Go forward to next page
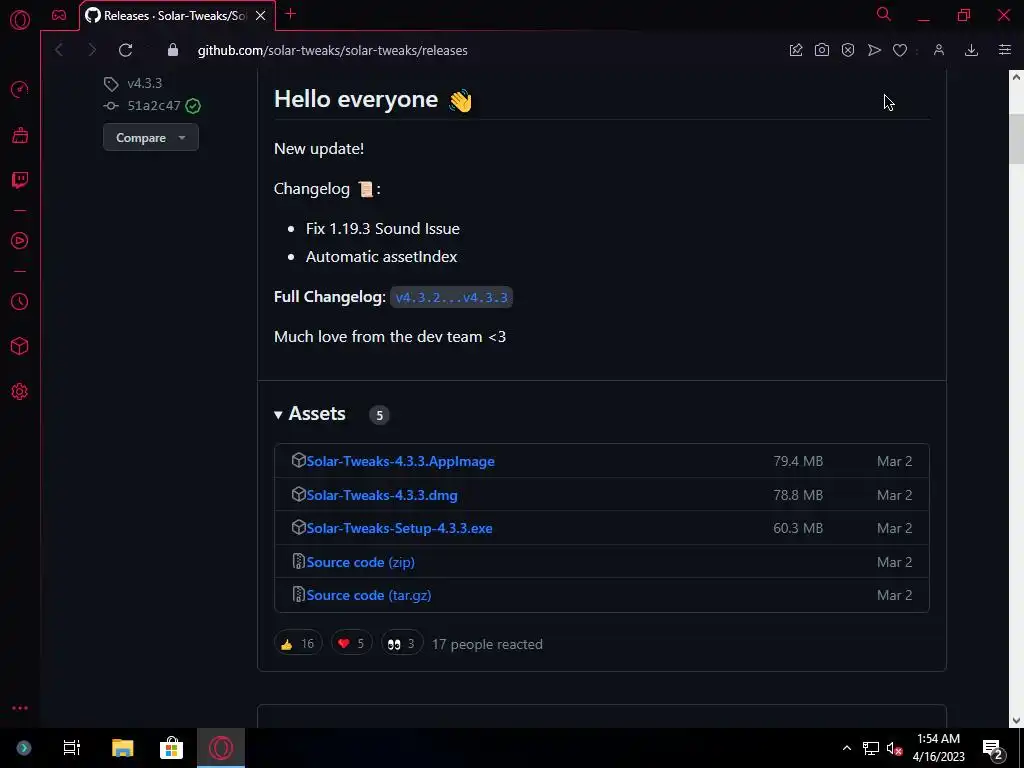Image resolution: width=1024 pixels, height=768 pixels. click(92, 50)
